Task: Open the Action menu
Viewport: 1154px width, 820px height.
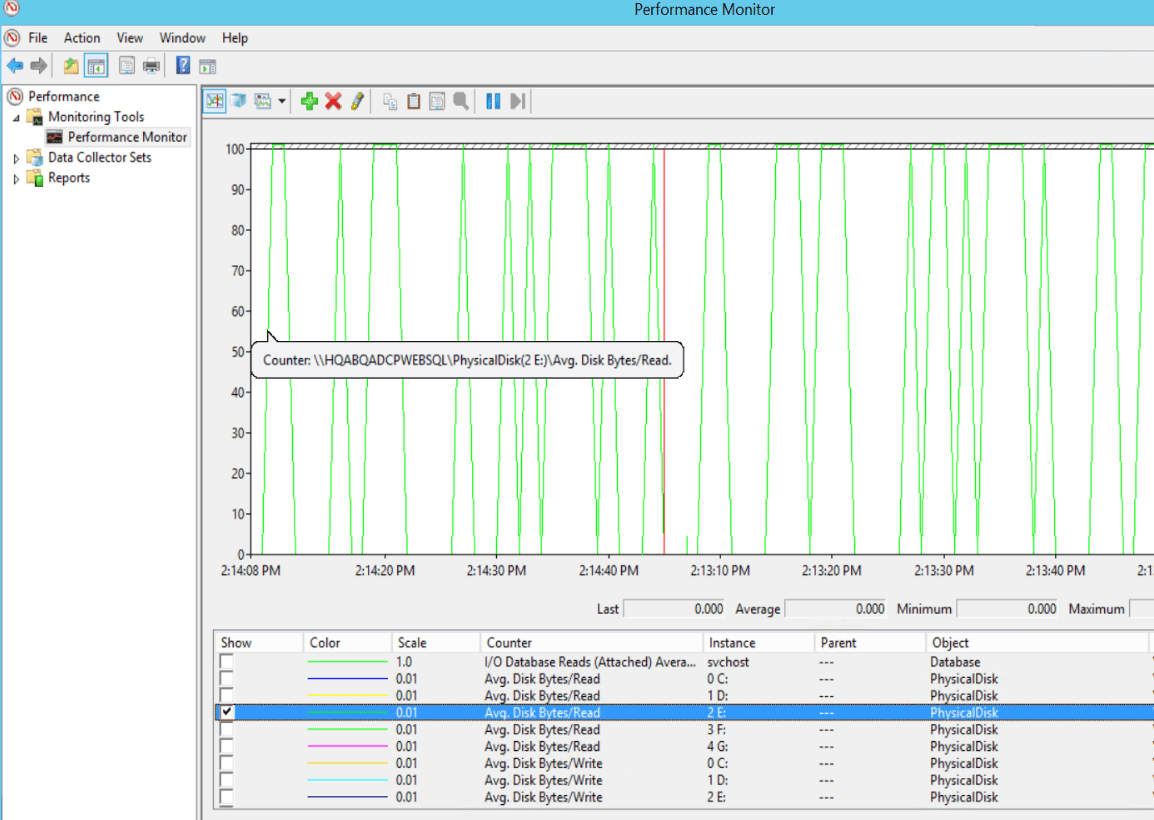Action: [x=82, y=38]
